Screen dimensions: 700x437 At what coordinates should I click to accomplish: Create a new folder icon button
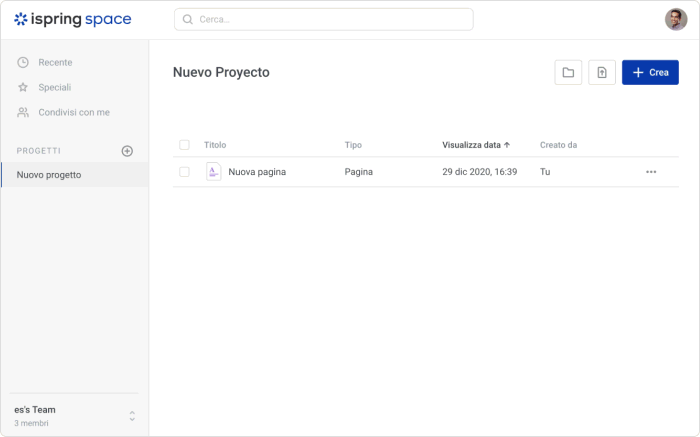click(x=568, y=72)
